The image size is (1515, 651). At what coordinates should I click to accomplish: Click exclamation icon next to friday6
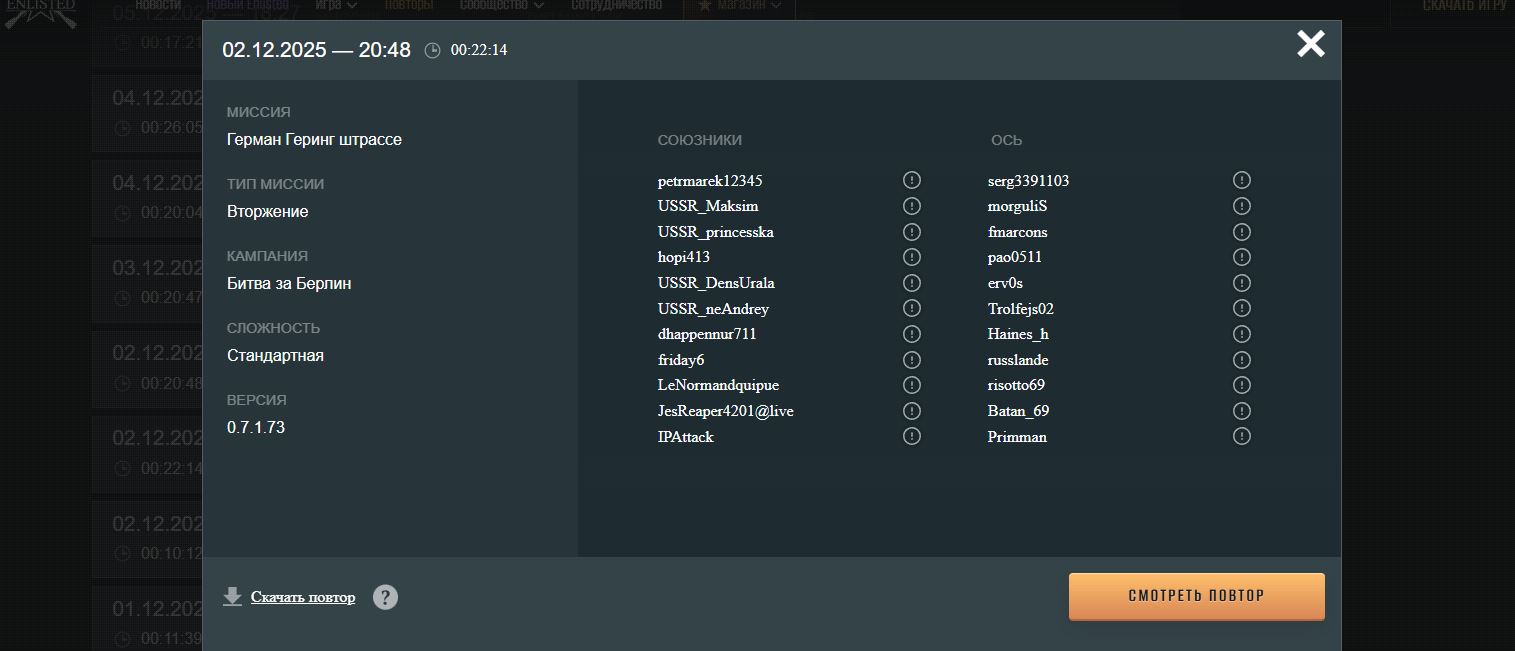coord(911,360)
